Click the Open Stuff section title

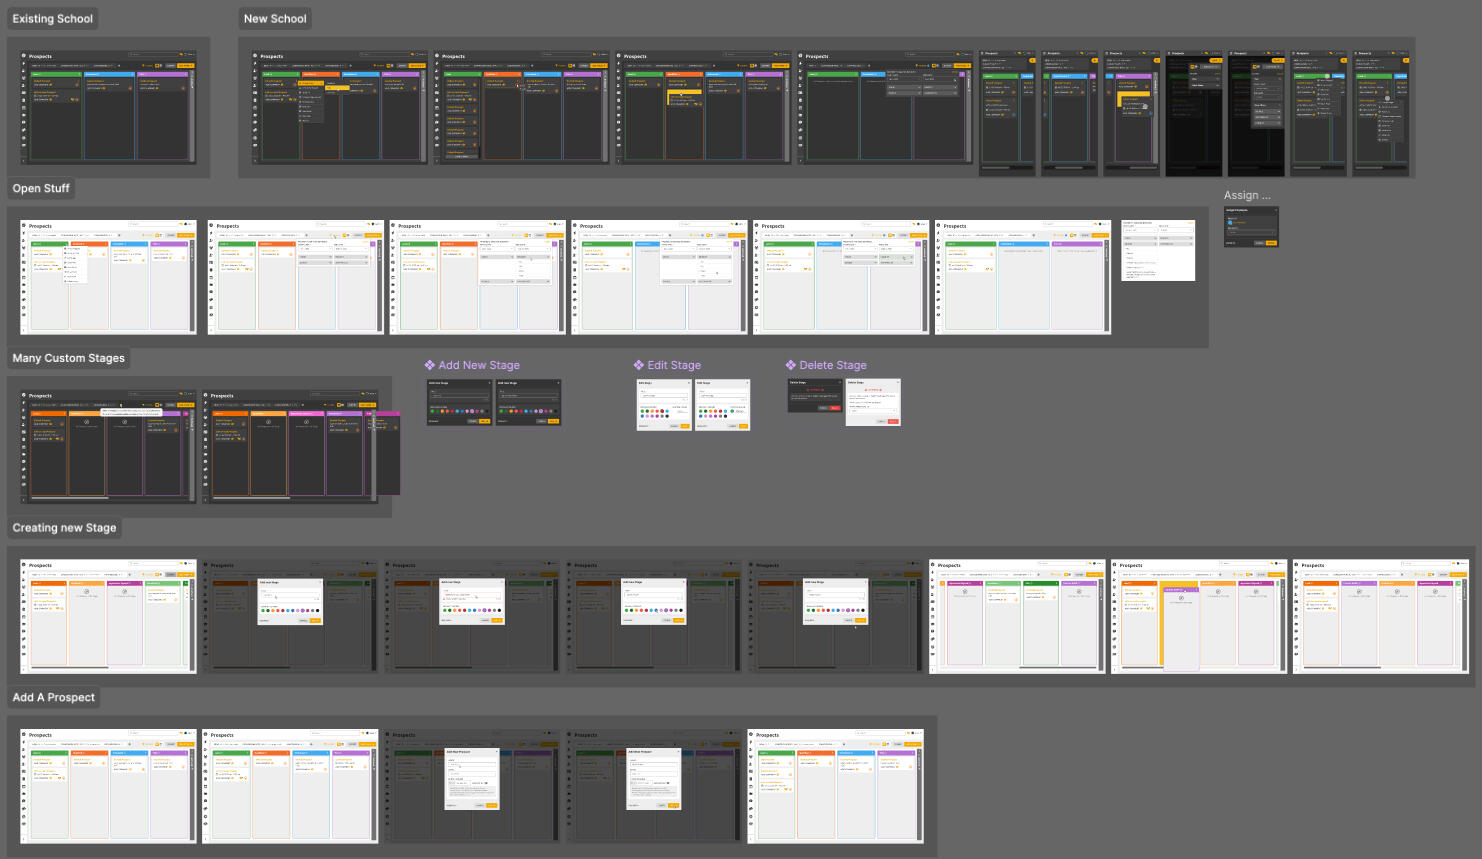coord(41,188)
